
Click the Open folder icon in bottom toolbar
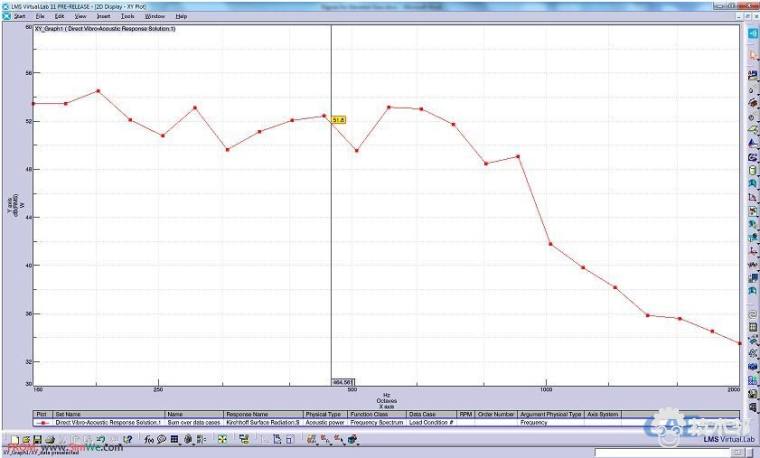coord(25,438)
